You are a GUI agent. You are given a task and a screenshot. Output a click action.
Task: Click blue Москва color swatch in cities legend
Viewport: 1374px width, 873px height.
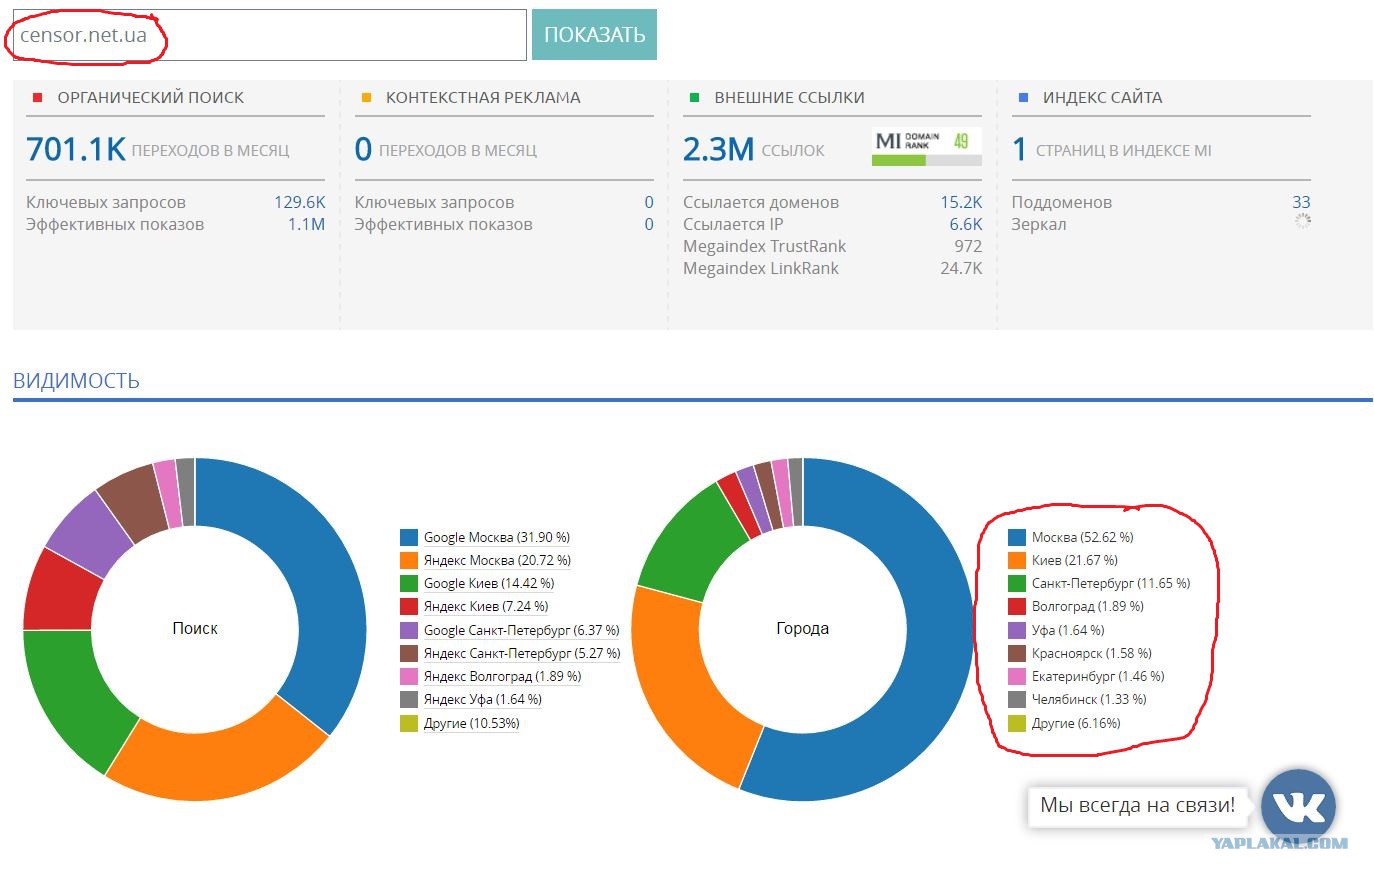point(1017,537)
